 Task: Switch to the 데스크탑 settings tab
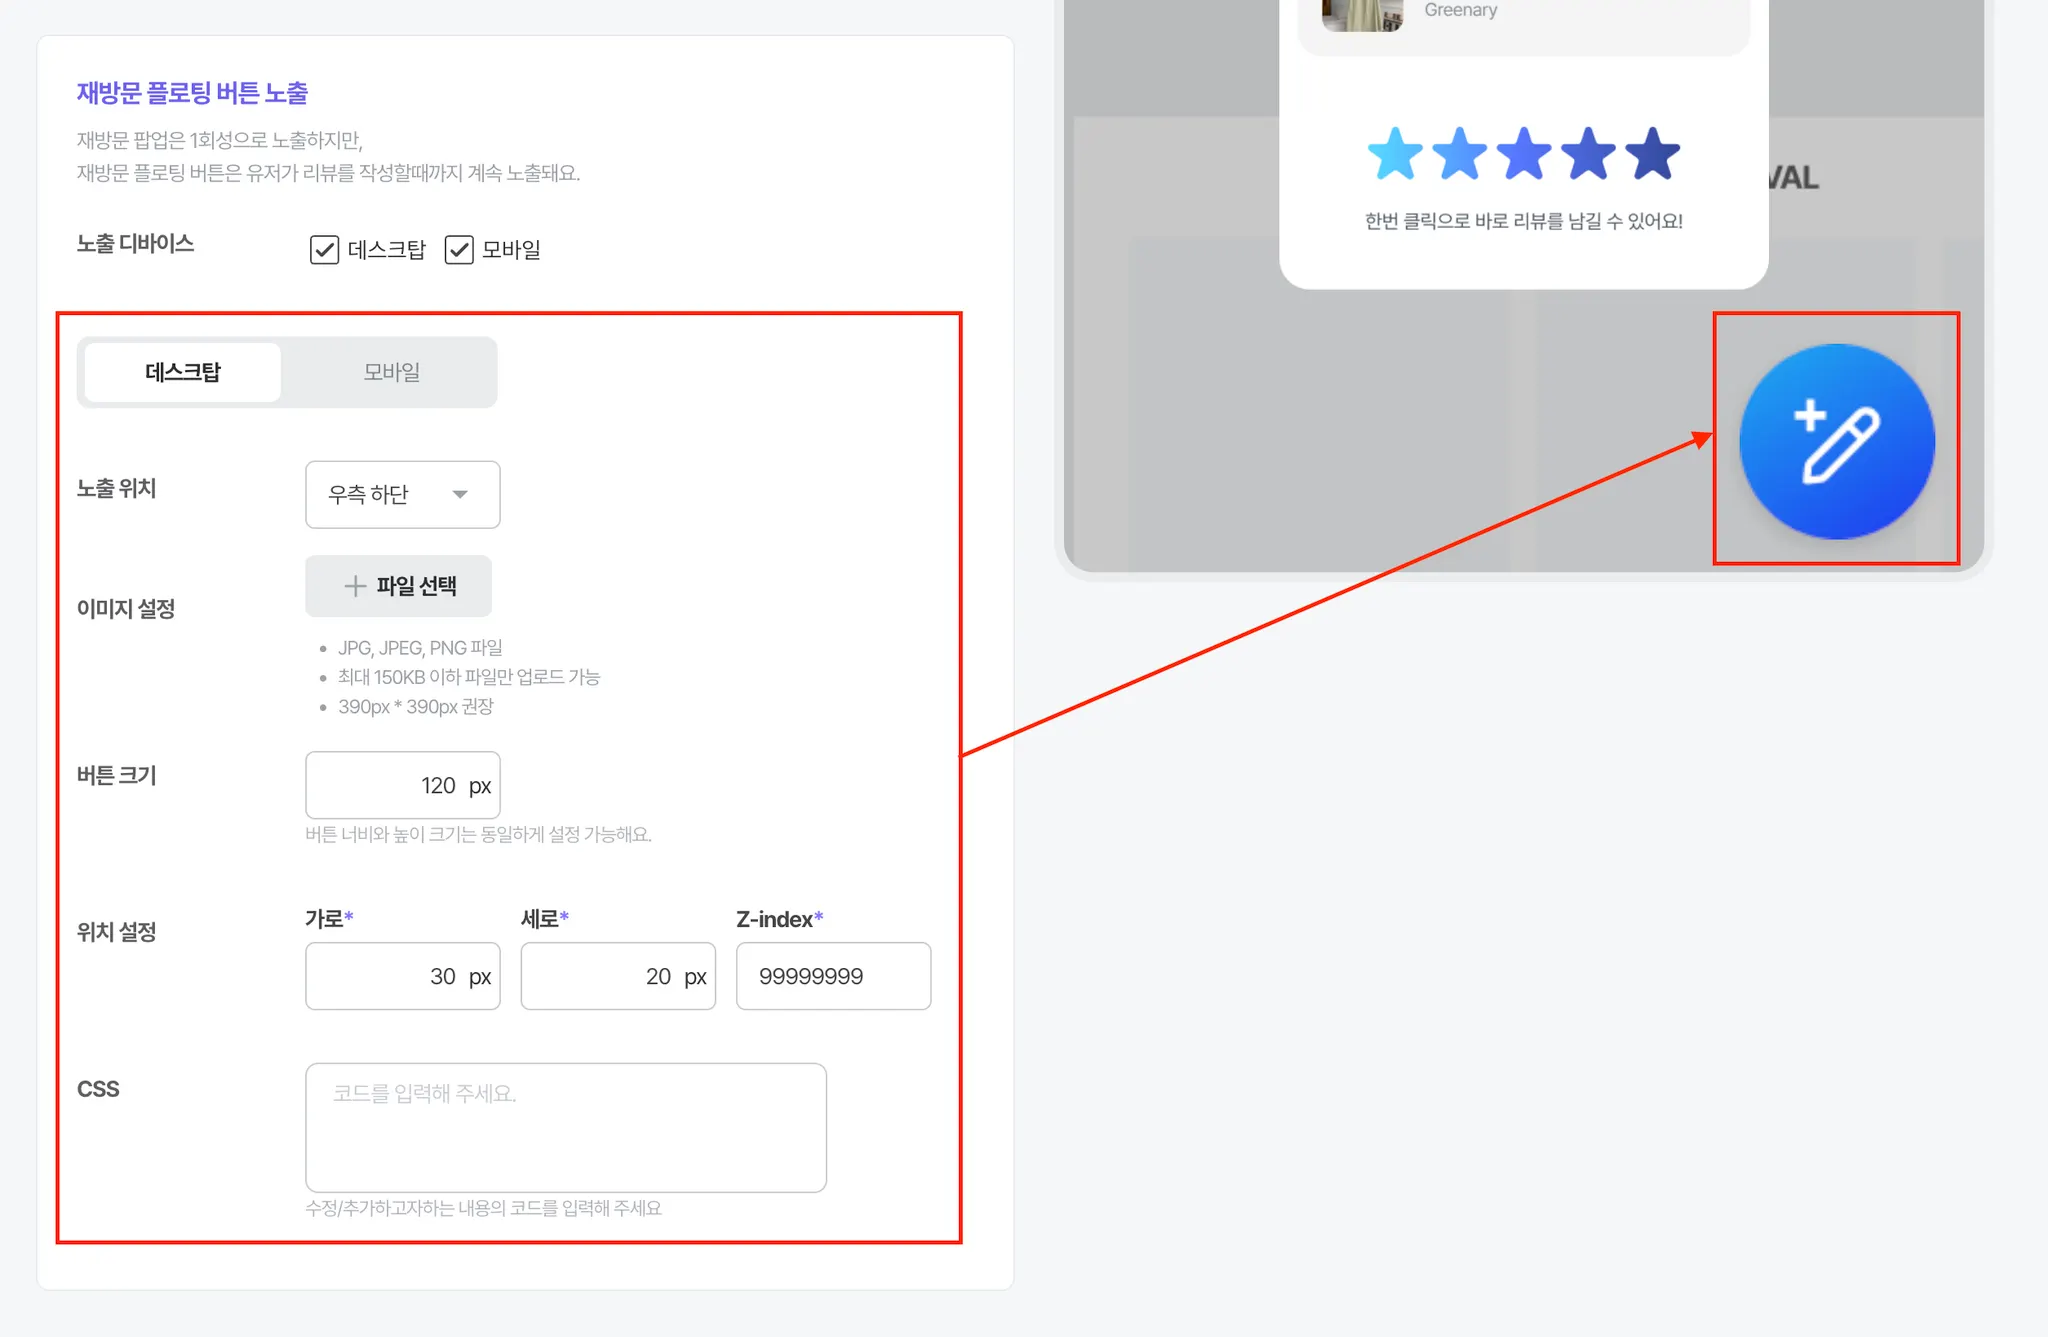coord(183,372)
